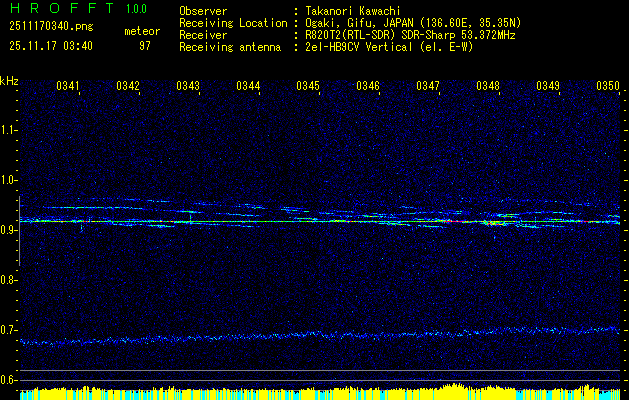This screenshot has height=400, width=629.
Task: Click the version number 1.0.0
Action: point(136,9)
